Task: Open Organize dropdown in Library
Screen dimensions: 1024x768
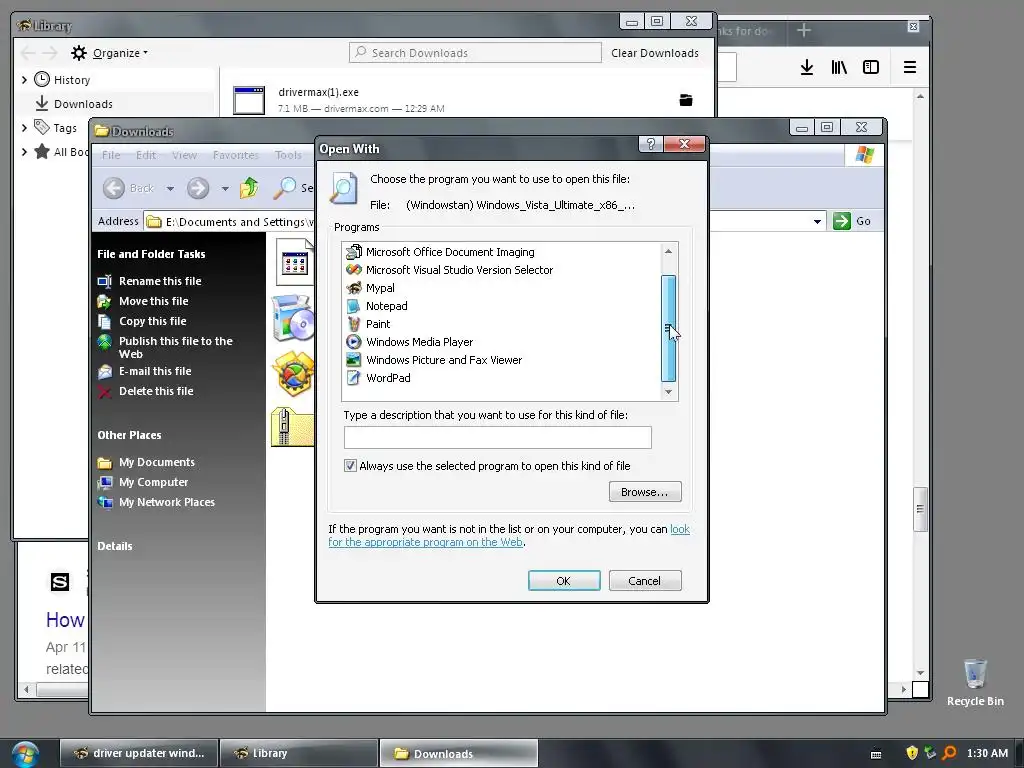Action: pyautogui.click(x=110, y=53)
